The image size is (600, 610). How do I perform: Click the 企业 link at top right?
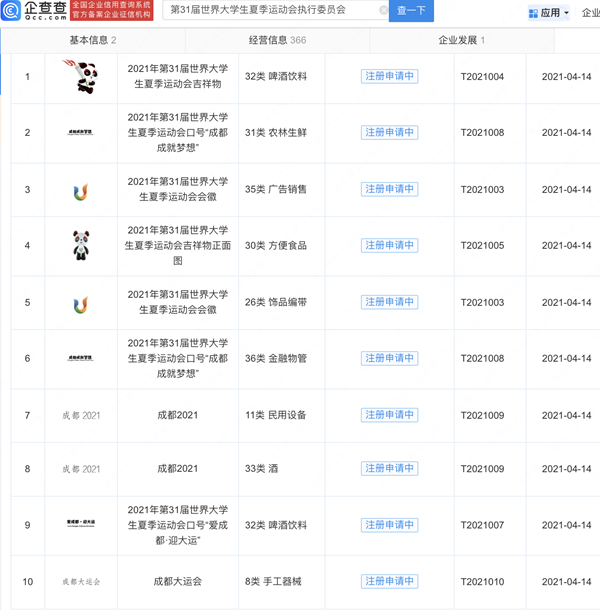[x=590, y=13]
